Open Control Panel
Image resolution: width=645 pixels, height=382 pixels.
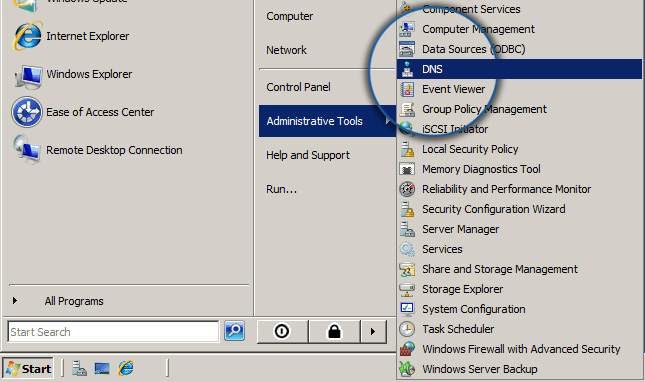click(298, 87)
